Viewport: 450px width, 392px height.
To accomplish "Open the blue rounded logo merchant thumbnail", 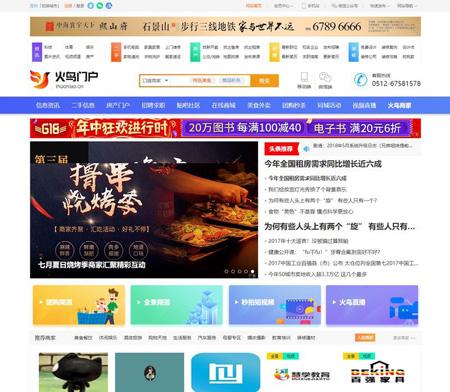I will pyautogui.click(x=226, y=372).
